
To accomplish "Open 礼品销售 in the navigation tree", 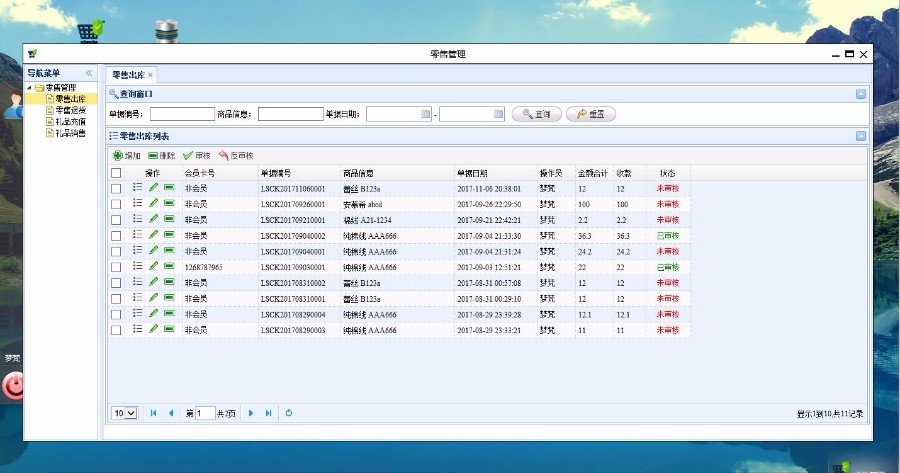I will pos(70,133).
